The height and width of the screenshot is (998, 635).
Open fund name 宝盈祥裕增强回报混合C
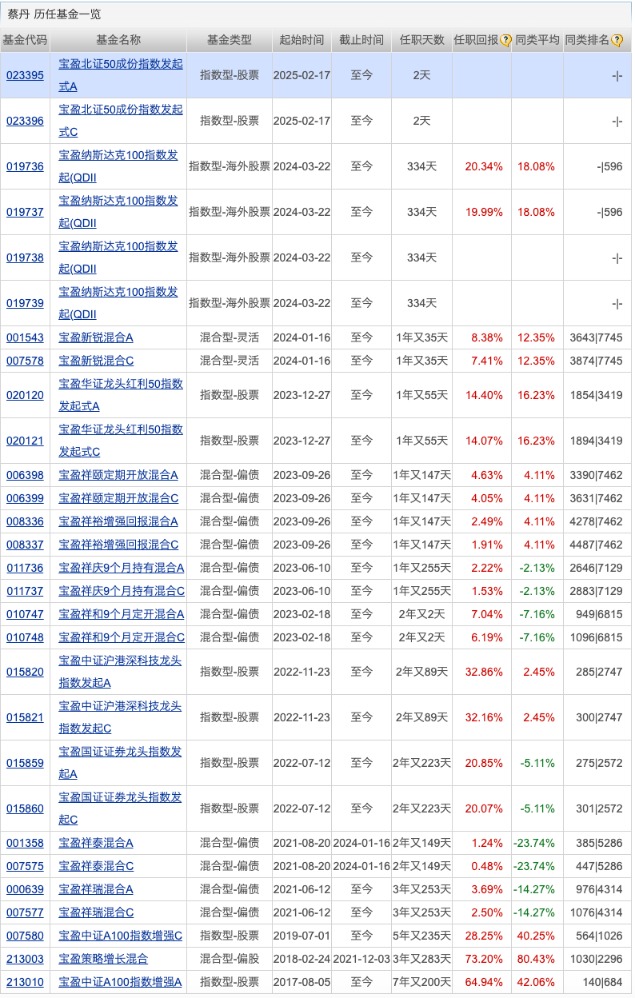(x=118, y=545)
